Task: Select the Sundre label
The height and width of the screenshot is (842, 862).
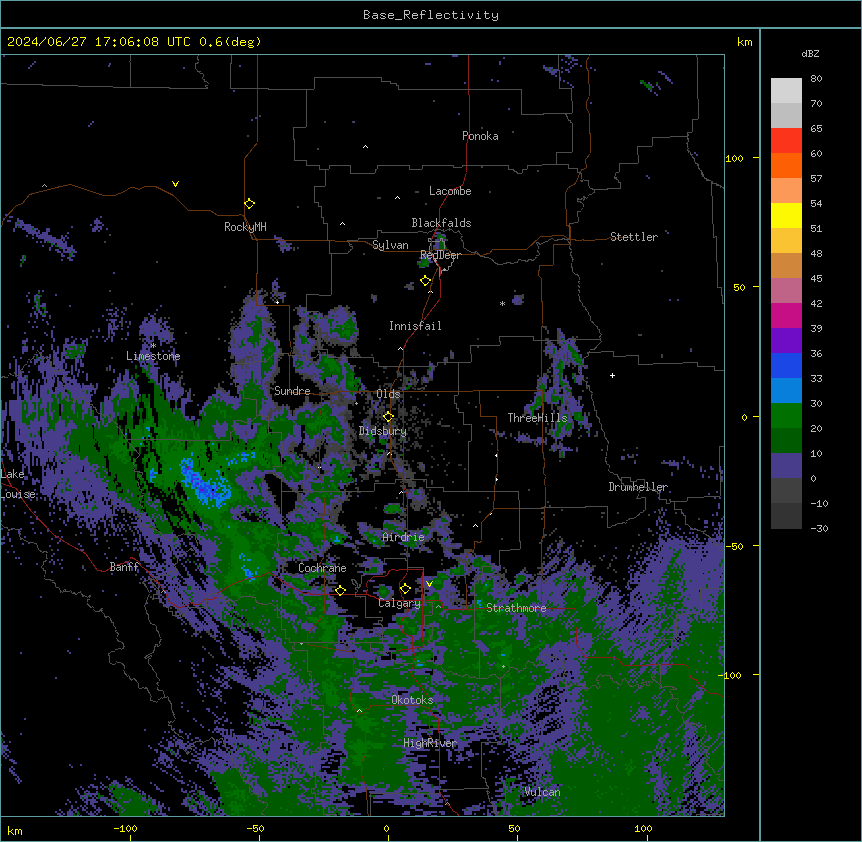Action: [x=292, y=391]
